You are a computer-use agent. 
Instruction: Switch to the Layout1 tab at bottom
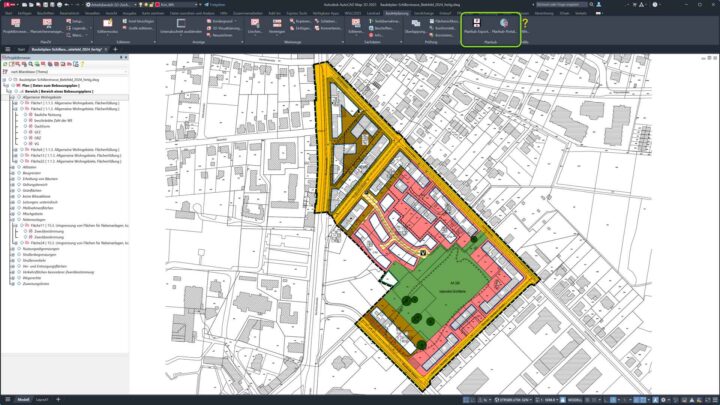(42, 399)
